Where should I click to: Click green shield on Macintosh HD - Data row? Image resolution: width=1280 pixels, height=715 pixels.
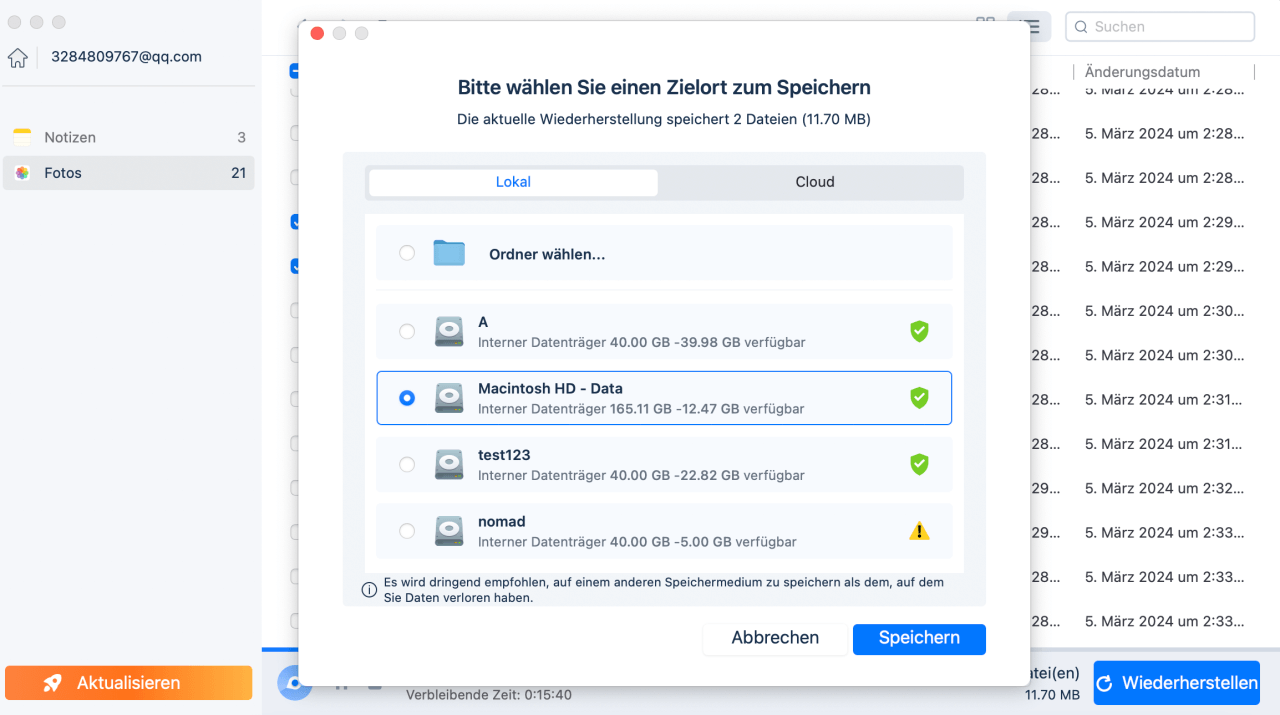[x=919, y=398]
